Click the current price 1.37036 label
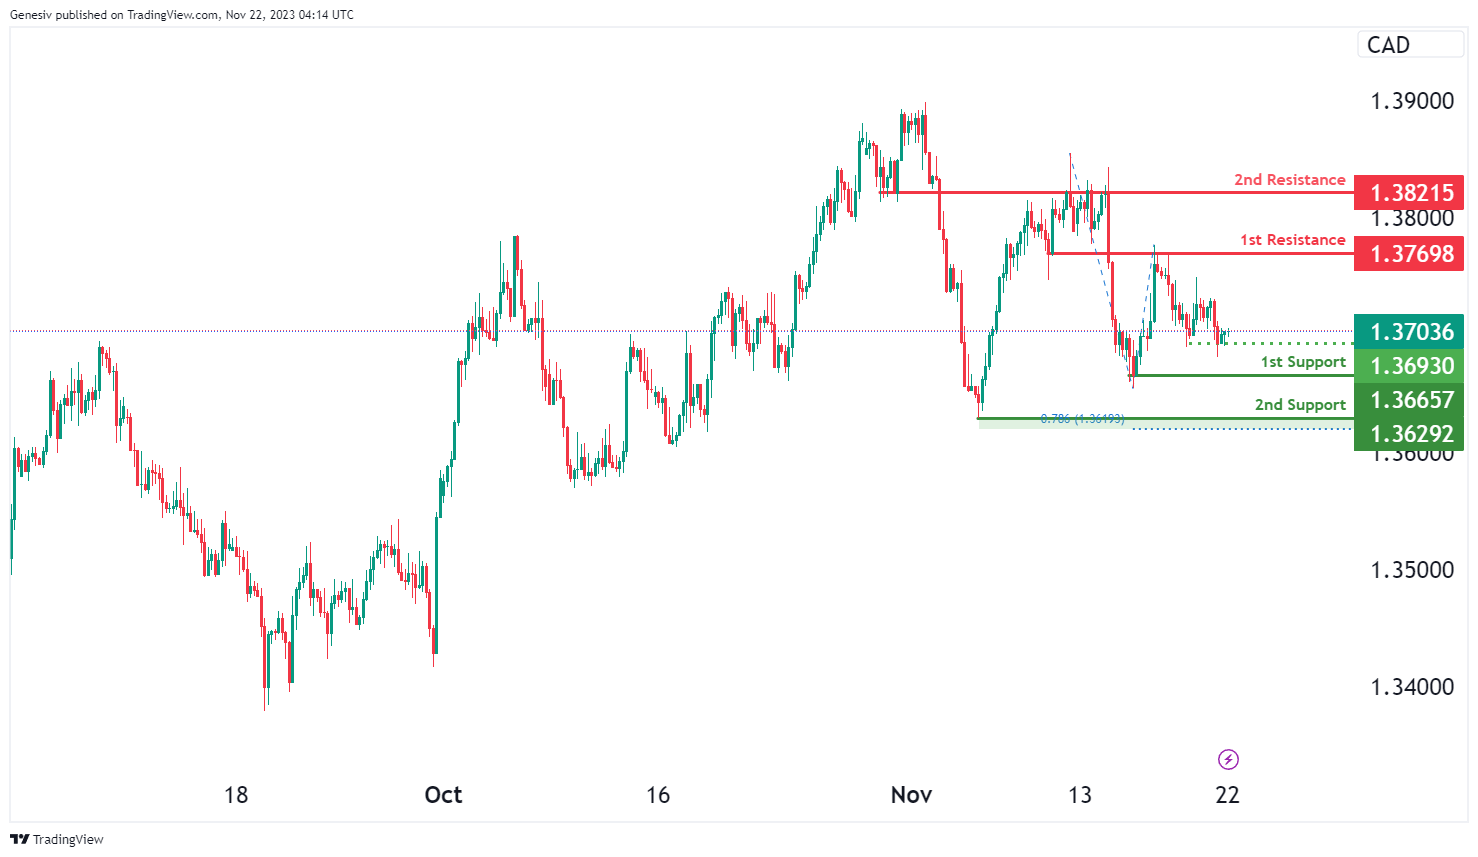Image resolution: width=1478 pixels, height=857 pixels. click(x=1410, y=332)
